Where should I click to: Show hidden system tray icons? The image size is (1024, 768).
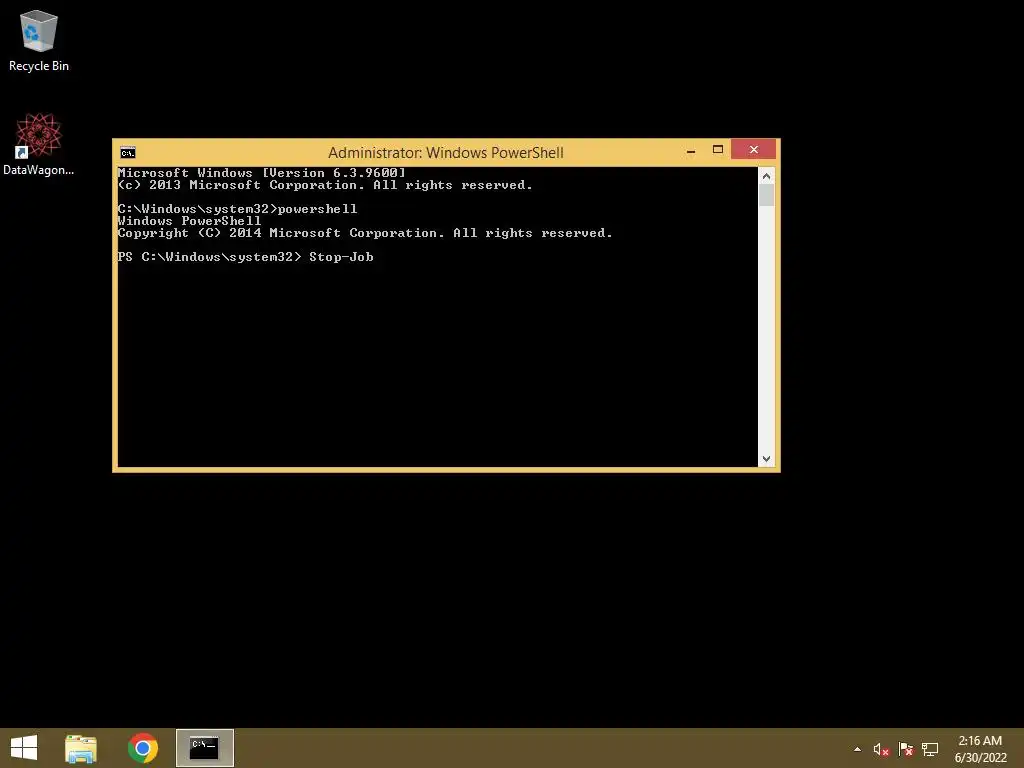point(857,749)
